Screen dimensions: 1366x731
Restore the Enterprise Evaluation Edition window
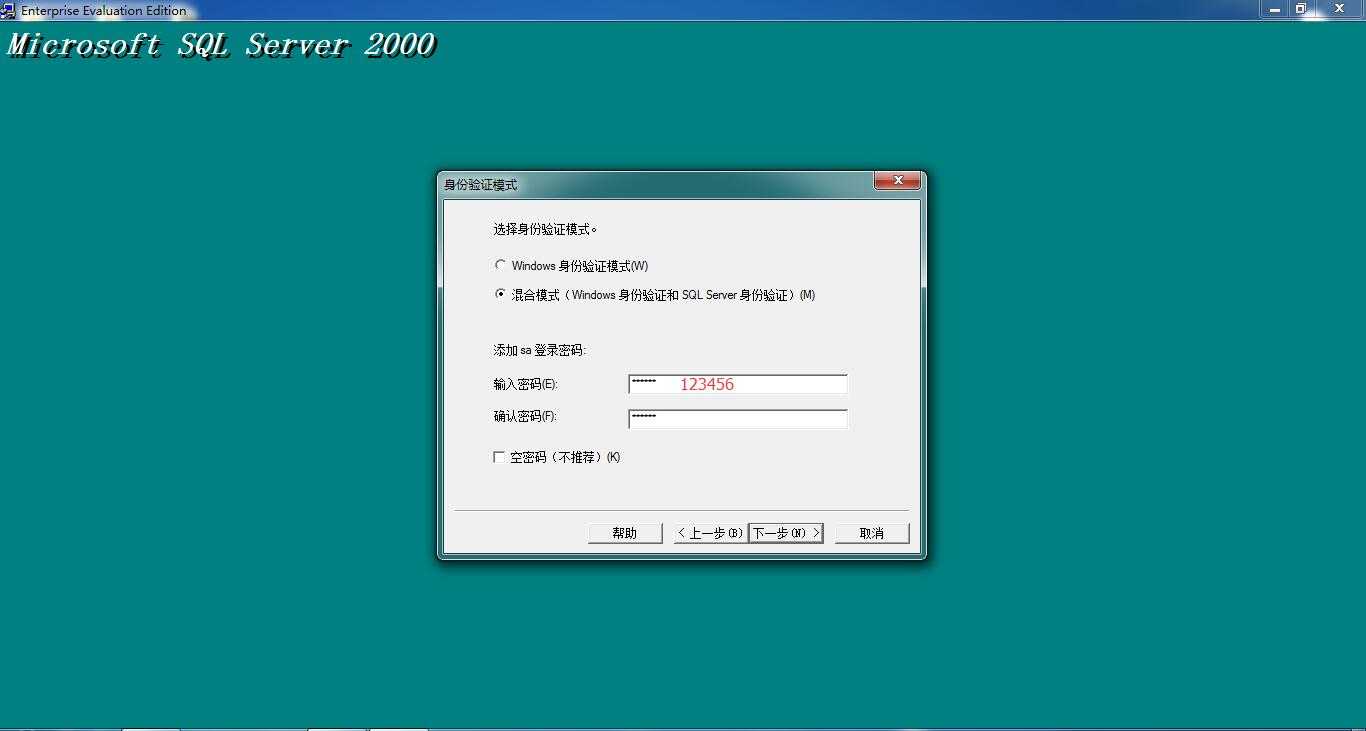[1301, 9]
